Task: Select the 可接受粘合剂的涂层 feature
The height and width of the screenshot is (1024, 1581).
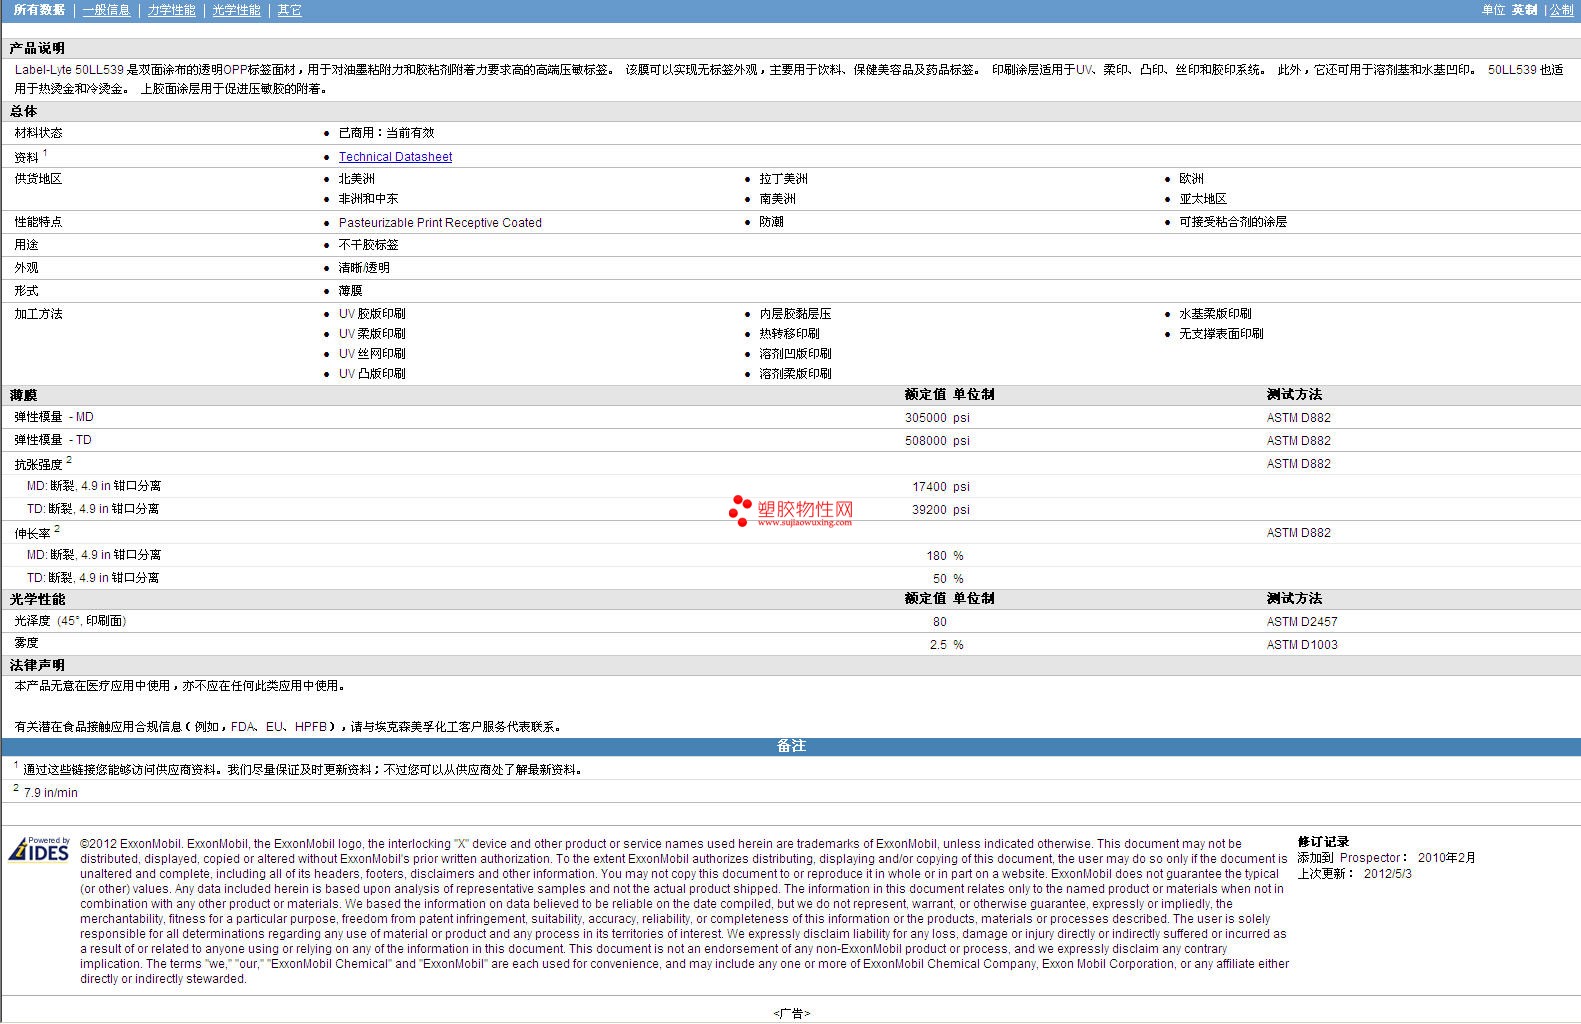Action: (1233, 222)
